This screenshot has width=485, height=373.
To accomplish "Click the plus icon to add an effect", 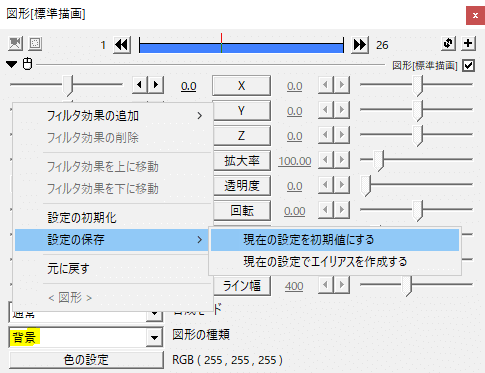I will [468, 44].
